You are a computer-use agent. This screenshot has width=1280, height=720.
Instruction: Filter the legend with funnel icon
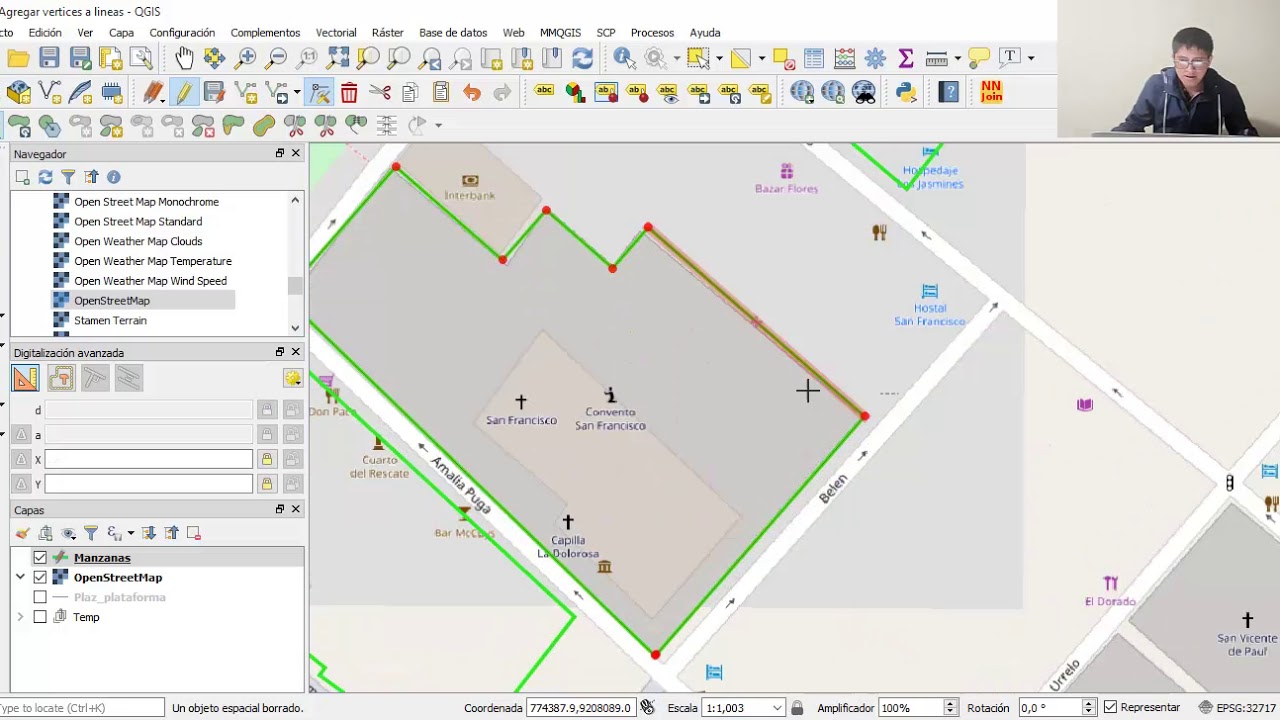[91, 533]
